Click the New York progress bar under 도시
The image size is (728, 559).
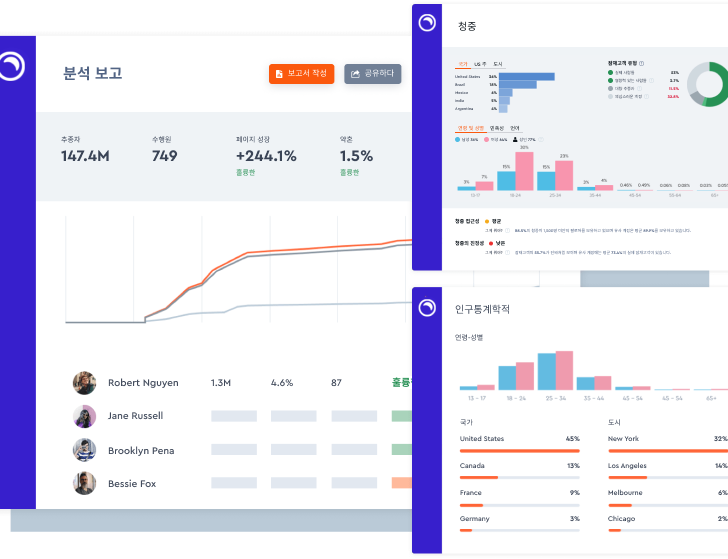coord(668,450)
